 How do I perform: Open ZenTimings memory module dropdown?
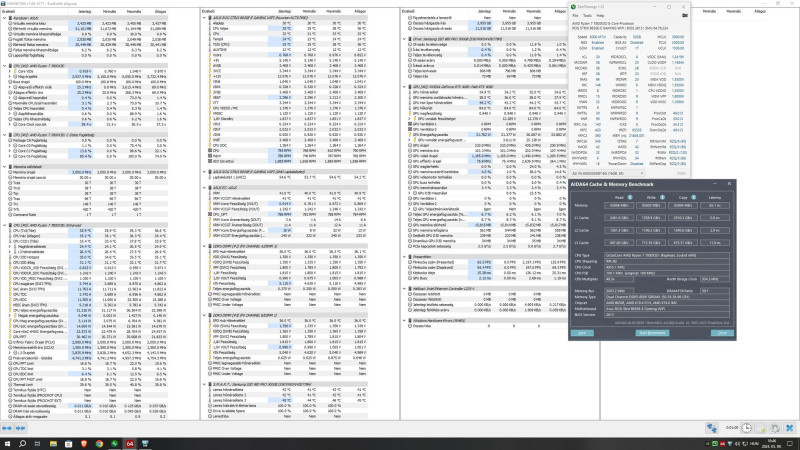(607, 173)
